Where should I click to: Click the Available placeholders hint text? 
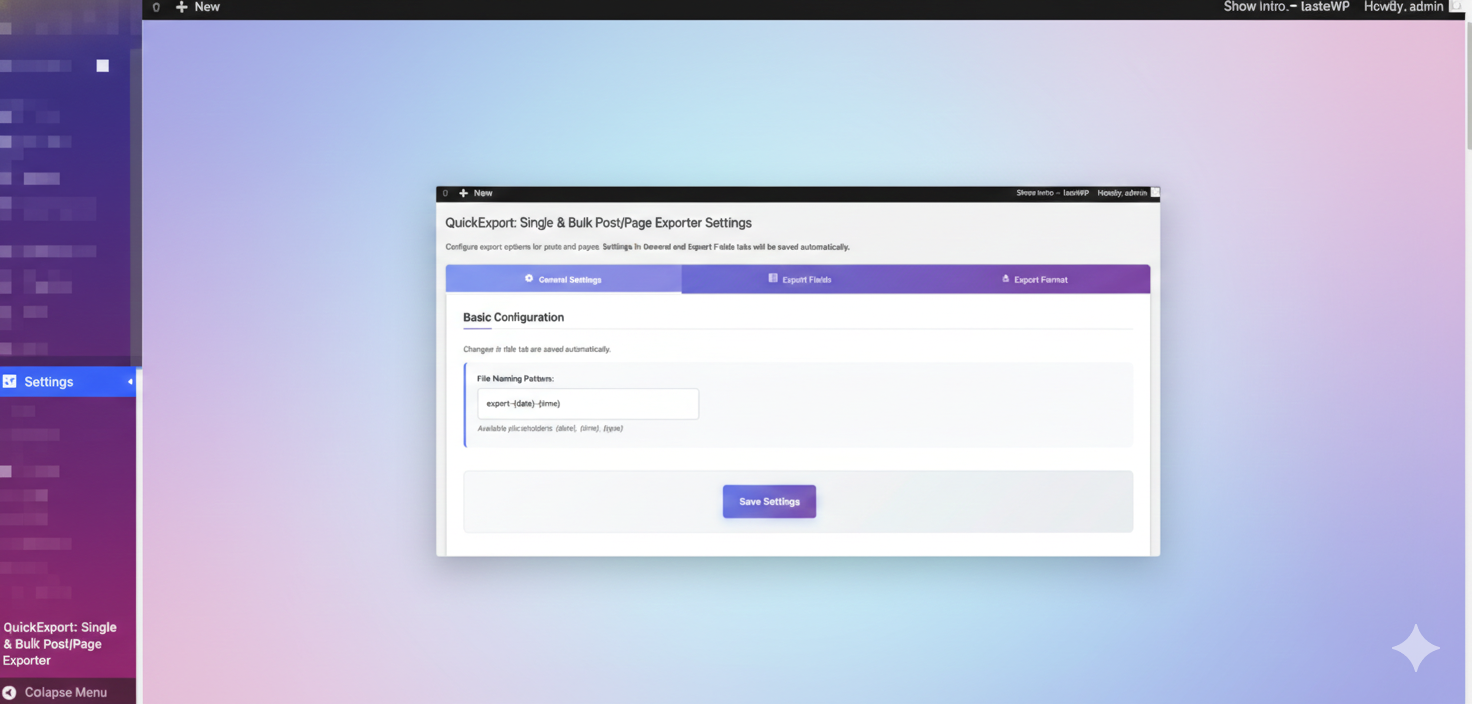tap(550, 428)
